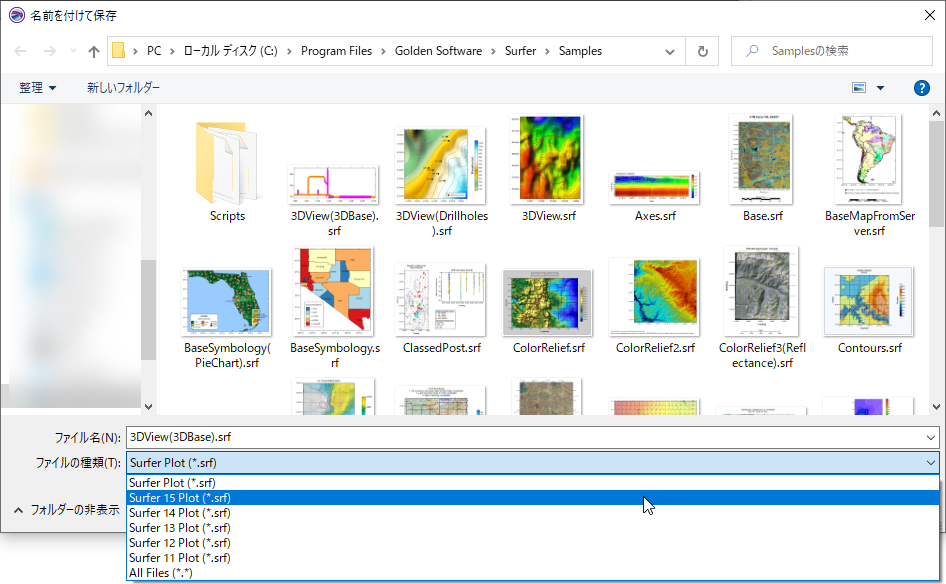Click the forward navigation arrow
The image size is (946, 584).
point(49,51)
